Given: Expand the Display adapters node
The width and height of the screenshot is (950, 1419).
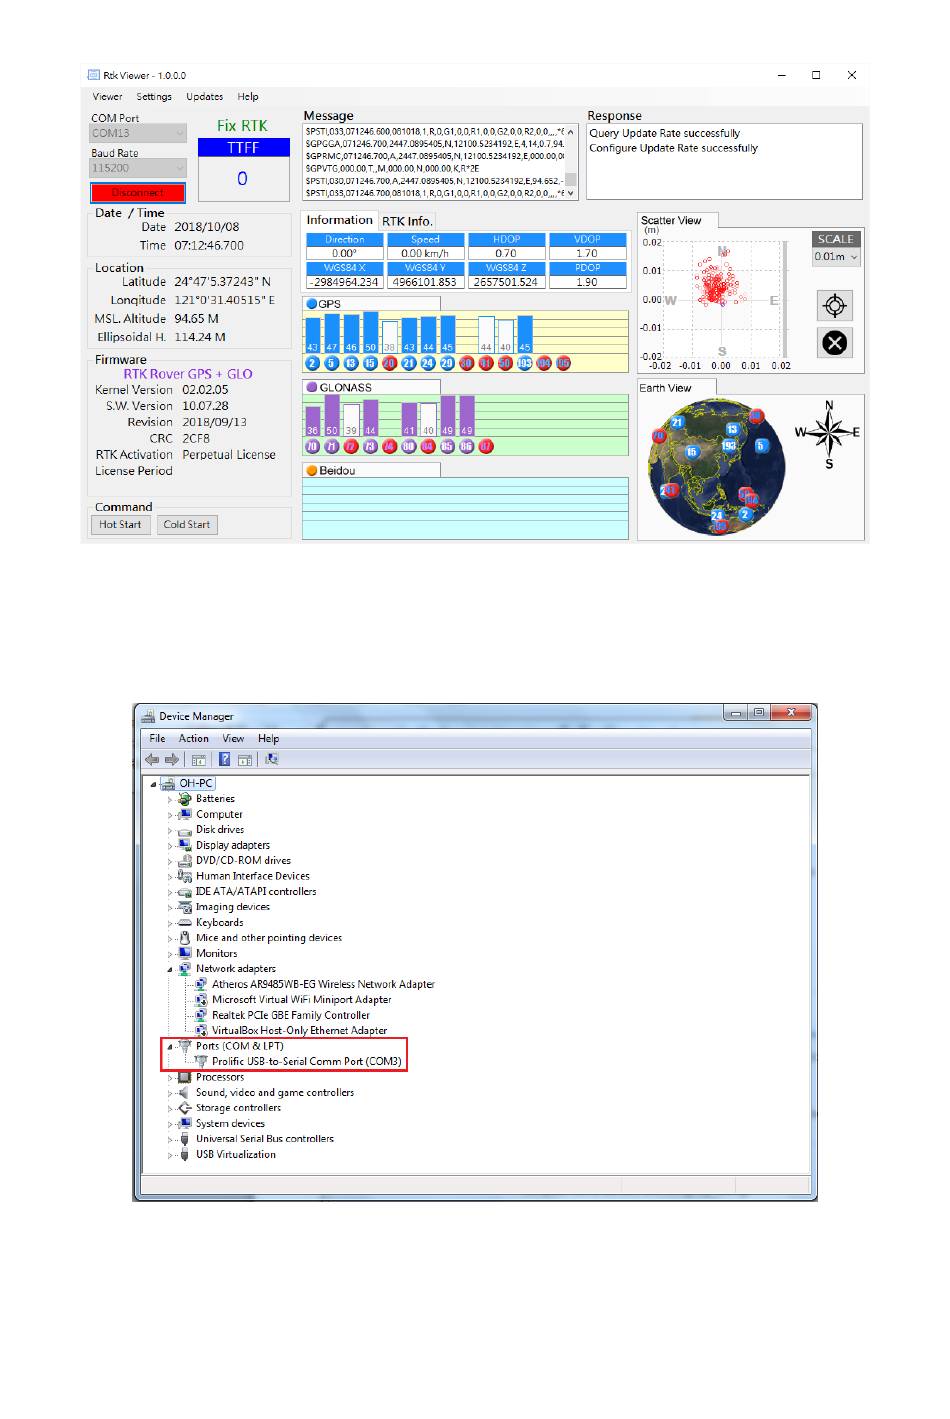Looking at the screenshot, I should [170, 846].
